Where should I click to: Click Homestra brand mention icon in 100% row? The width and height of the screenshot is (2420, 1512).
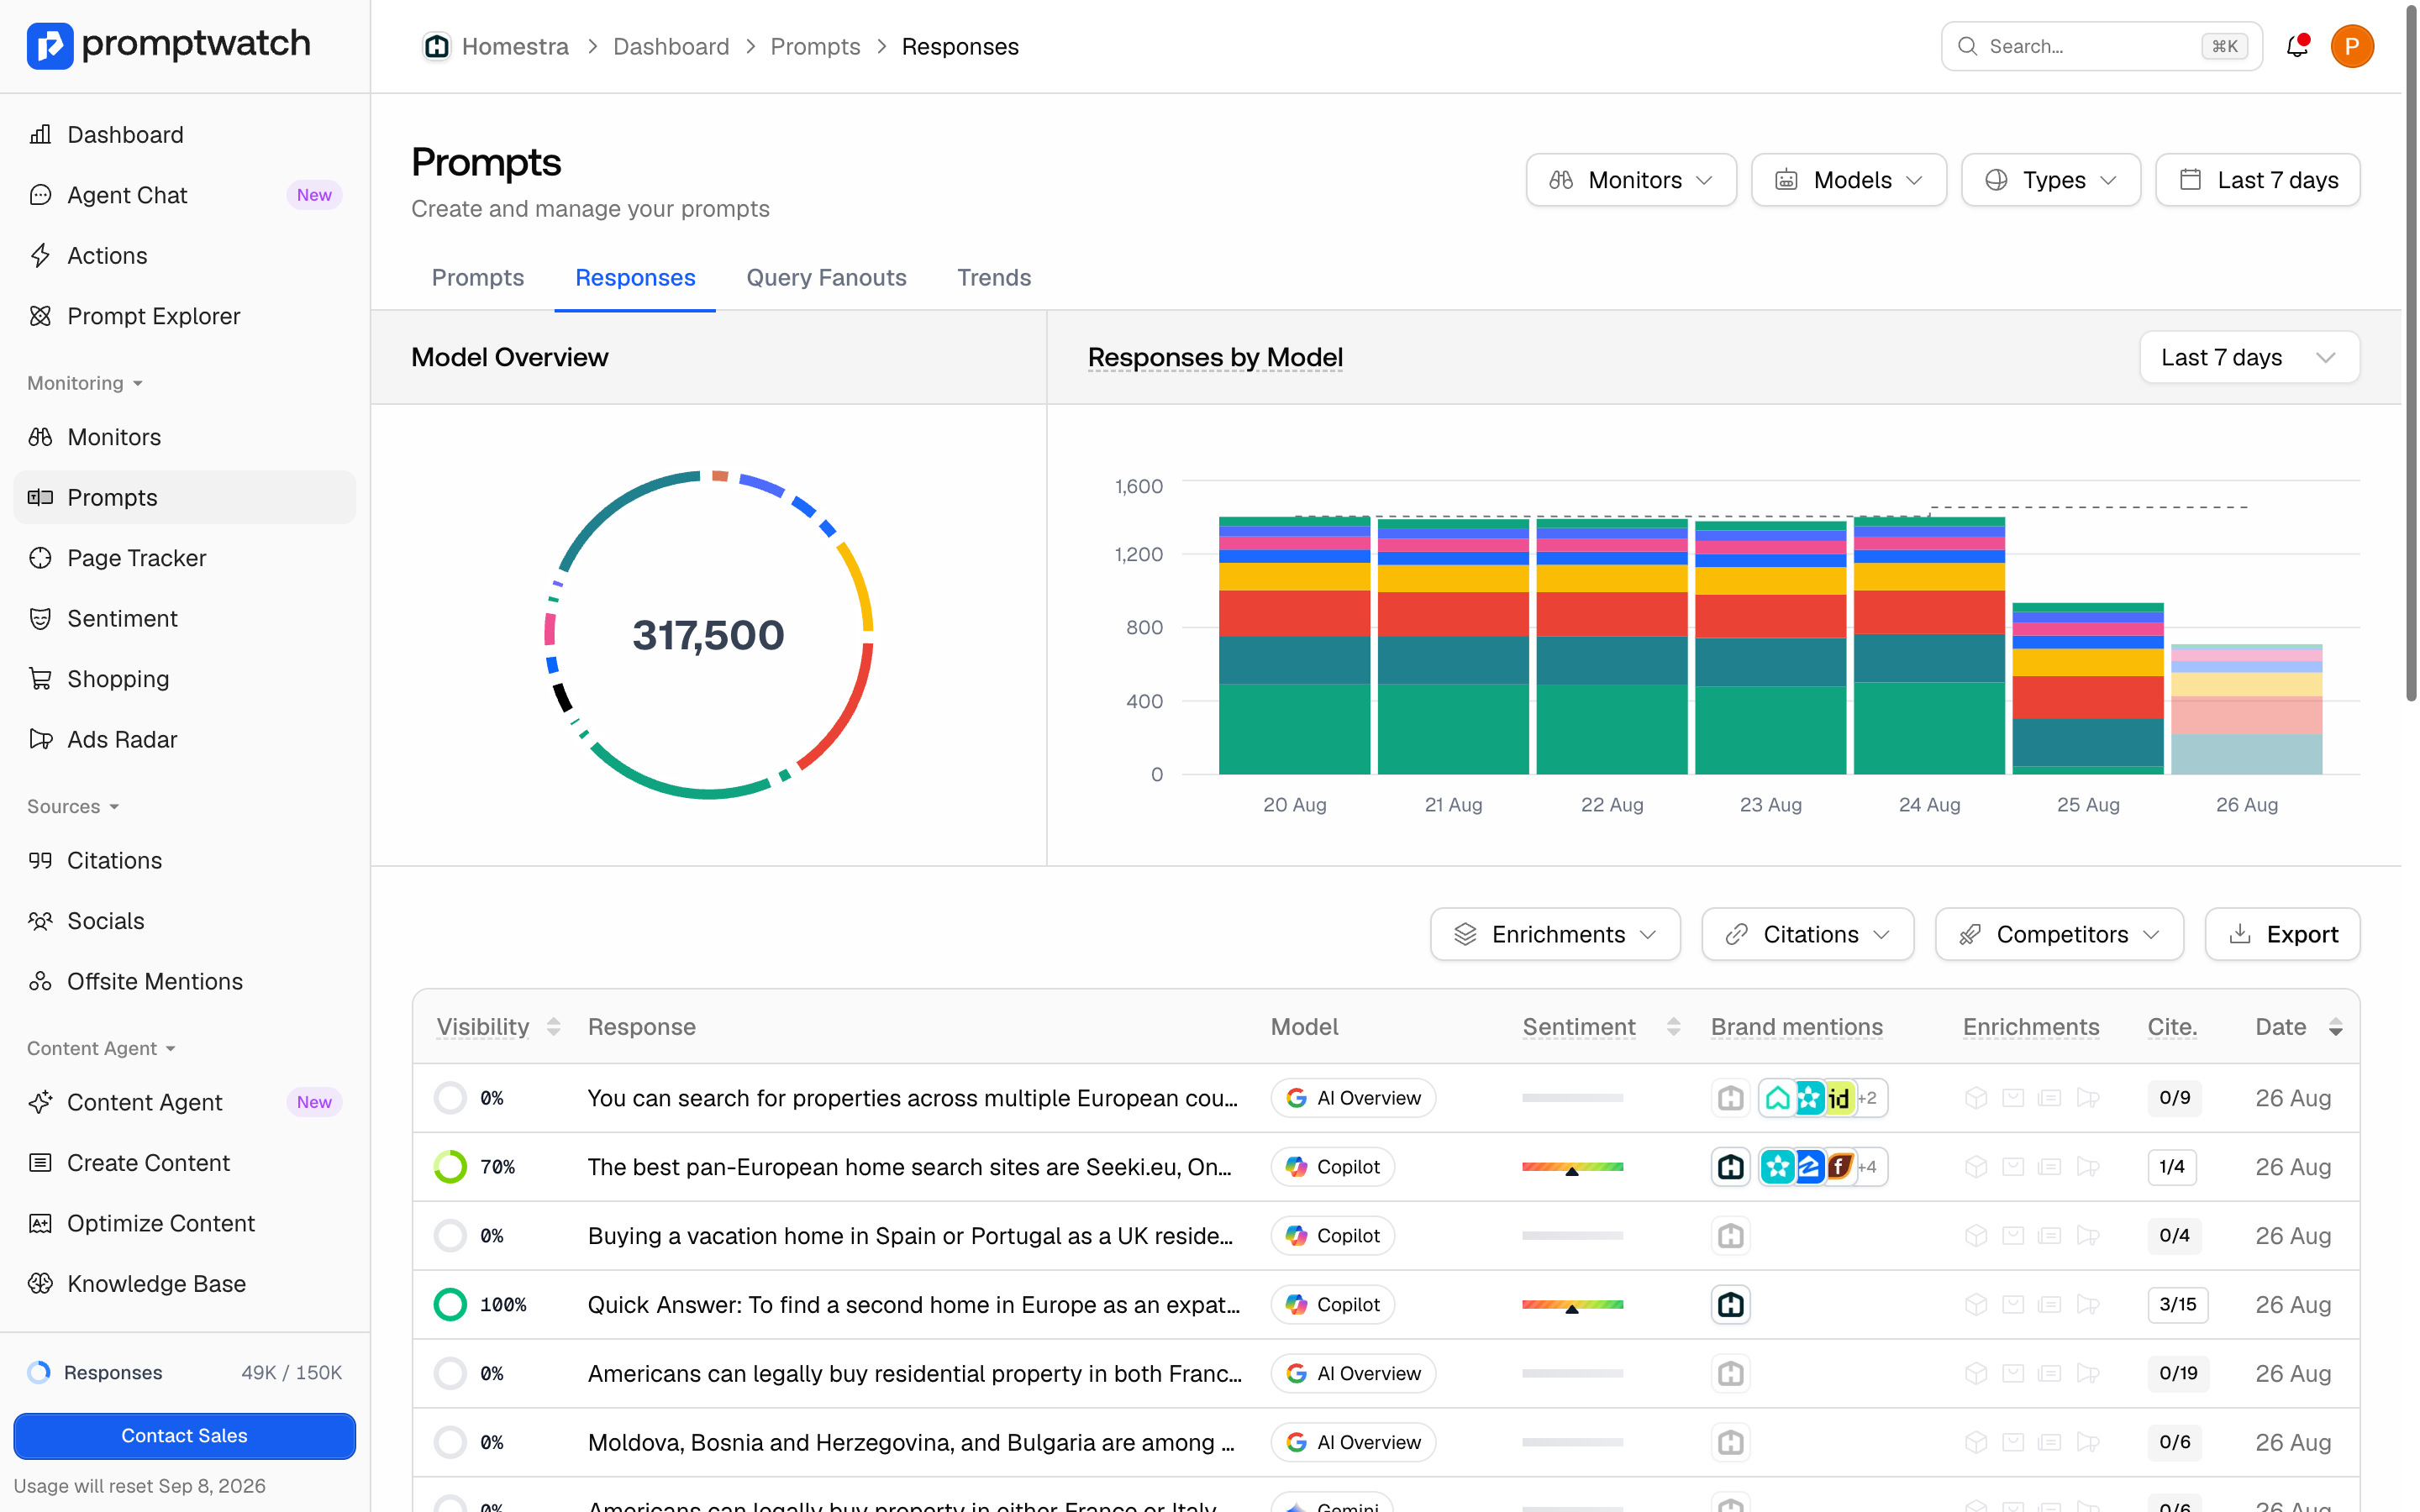pyautogui.click(x=1730, y=1304)
